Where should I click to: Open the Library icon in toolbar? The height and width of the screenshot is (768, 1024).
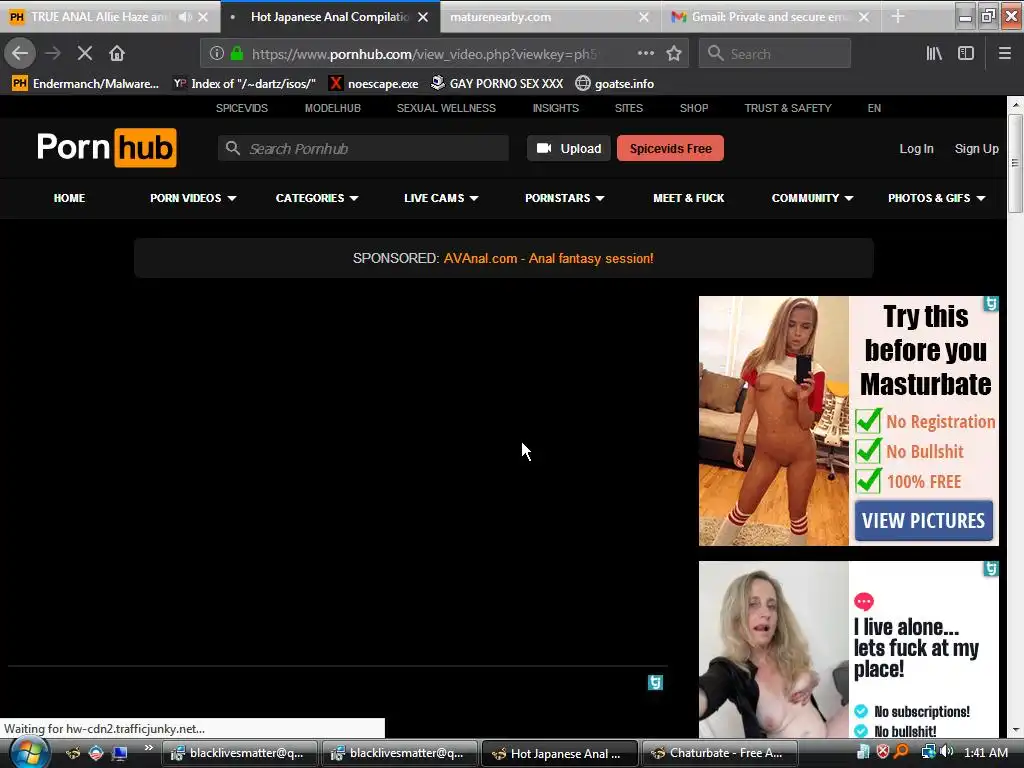point(934,54)
